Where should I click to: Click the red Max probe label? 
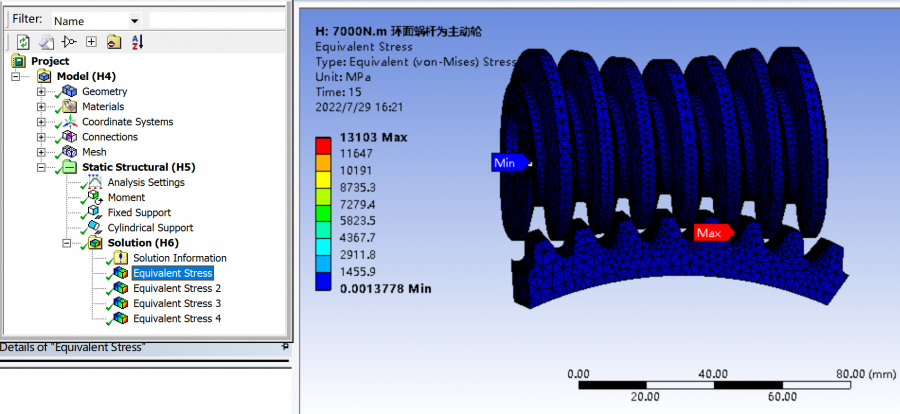708,233
